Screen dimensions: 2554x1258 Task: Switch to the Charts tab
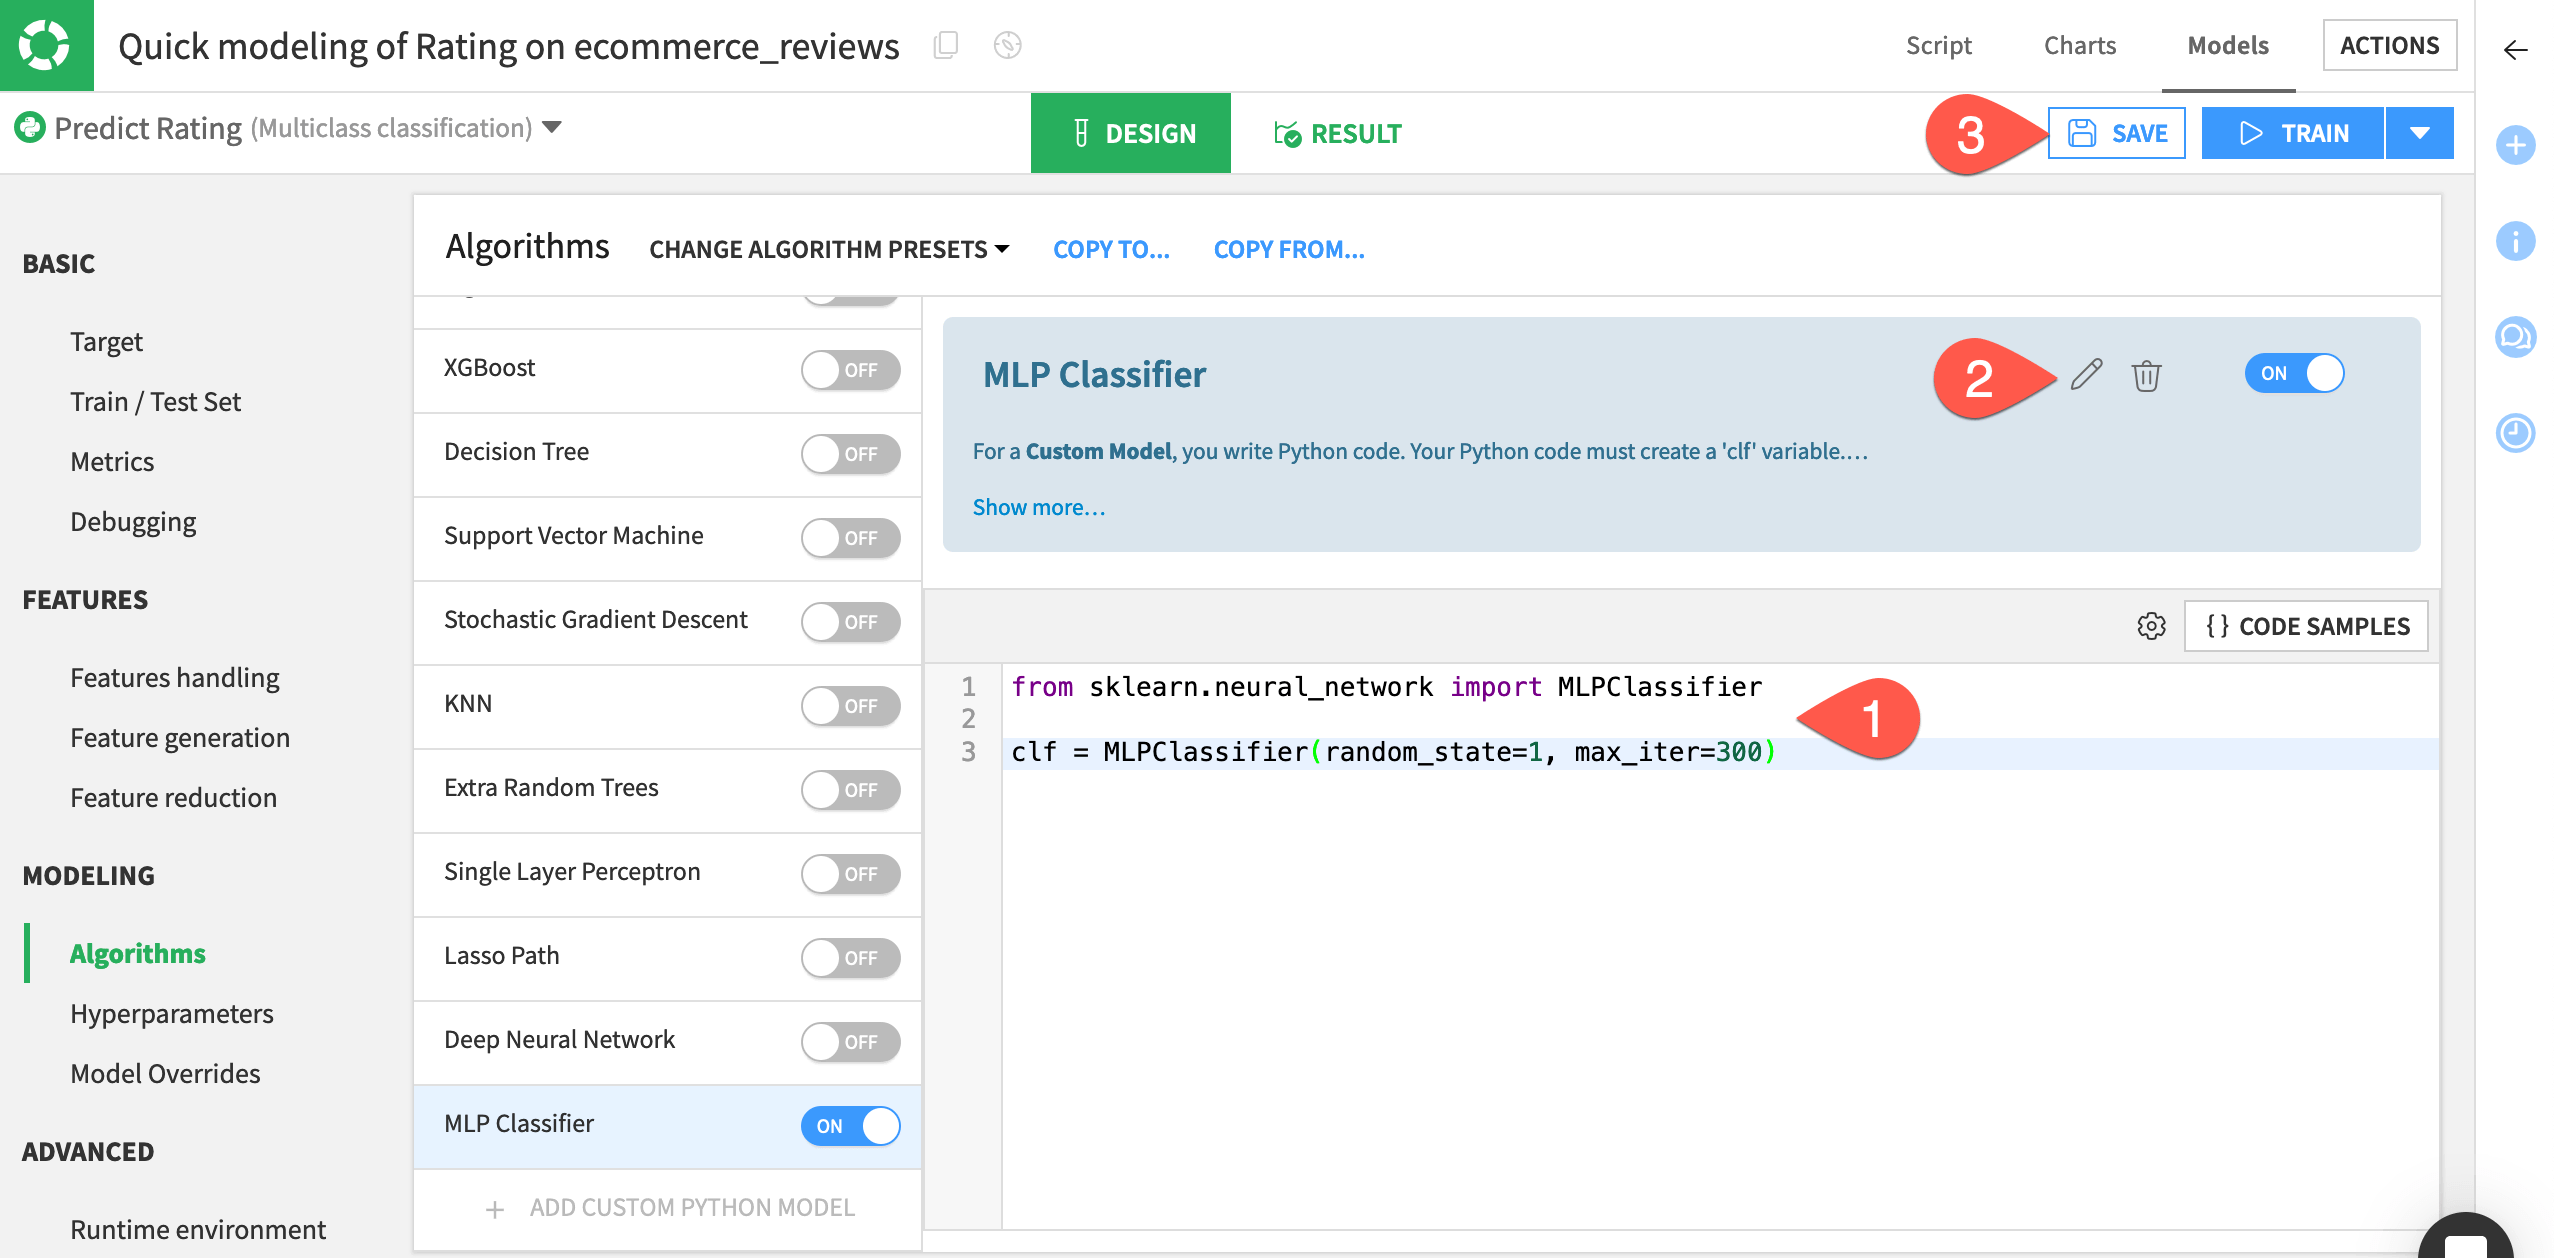[2079, 45]
